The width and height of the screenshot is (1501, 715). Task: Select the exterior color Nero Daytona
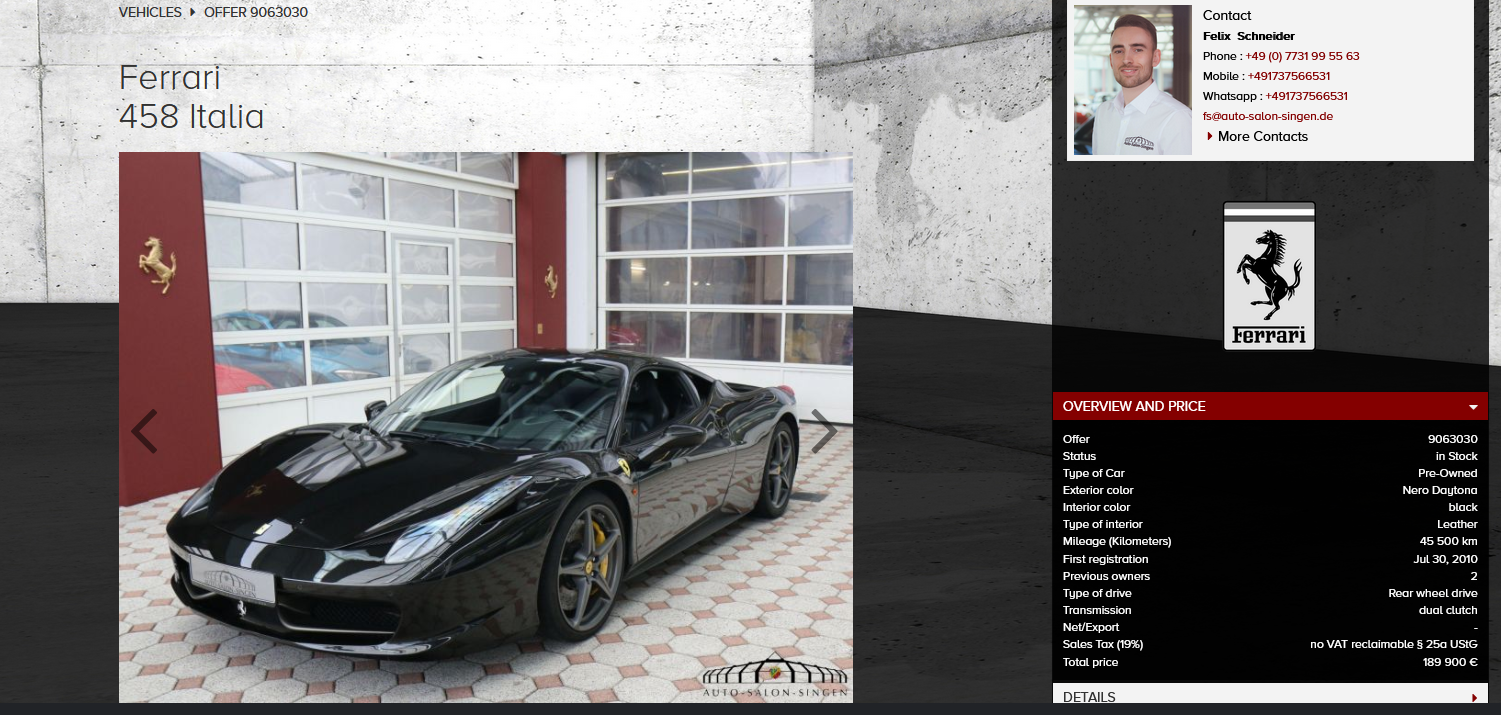point(1440,490)
